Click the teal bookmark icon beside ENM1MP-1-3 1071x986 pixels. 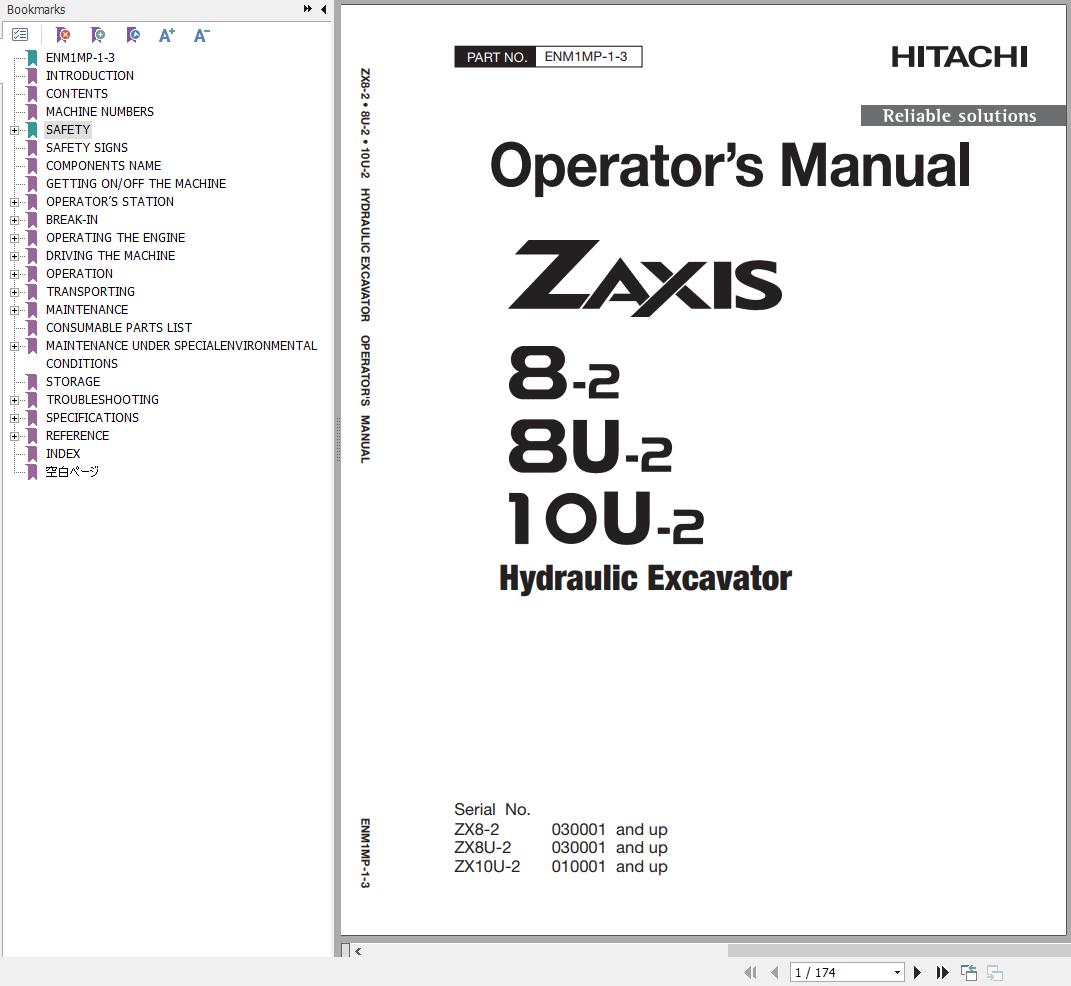point(31,57)
